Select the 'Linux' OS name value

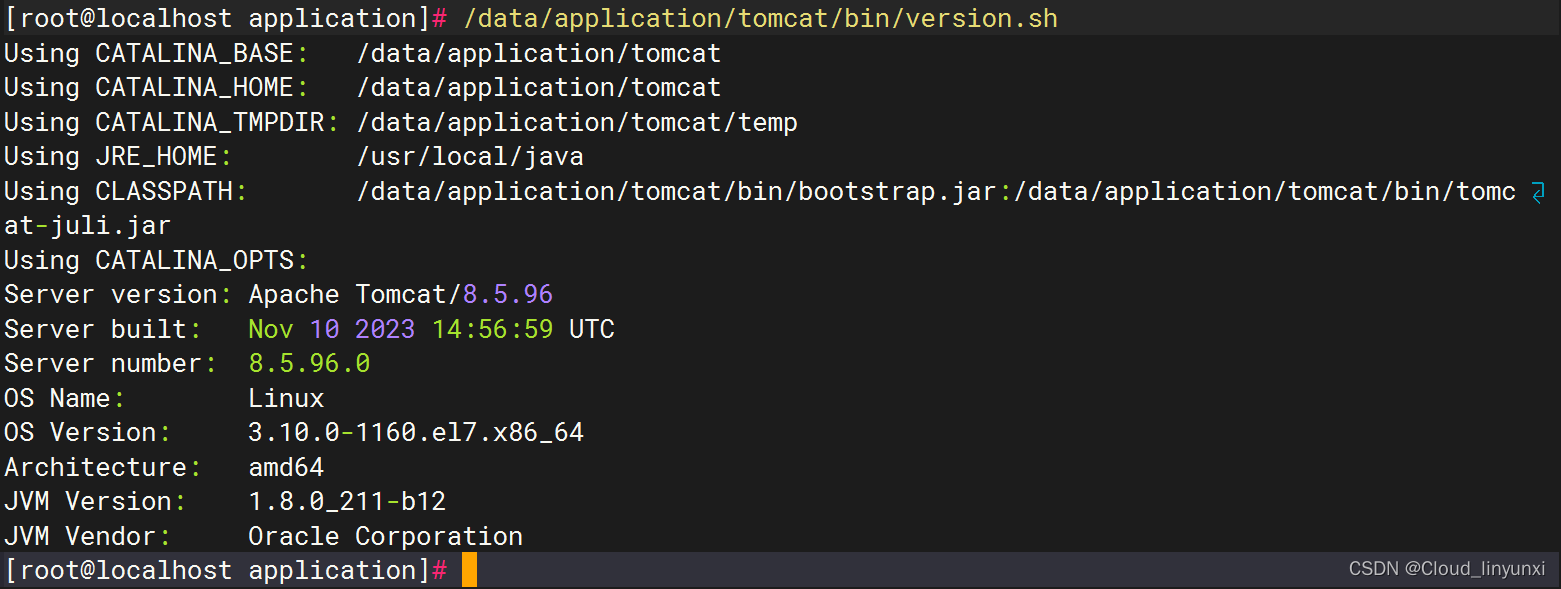click(x=286, y=398)
